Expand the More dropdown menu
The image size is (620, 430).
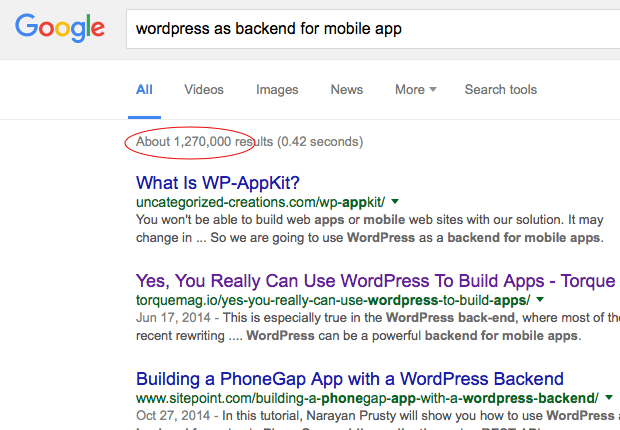415,90
